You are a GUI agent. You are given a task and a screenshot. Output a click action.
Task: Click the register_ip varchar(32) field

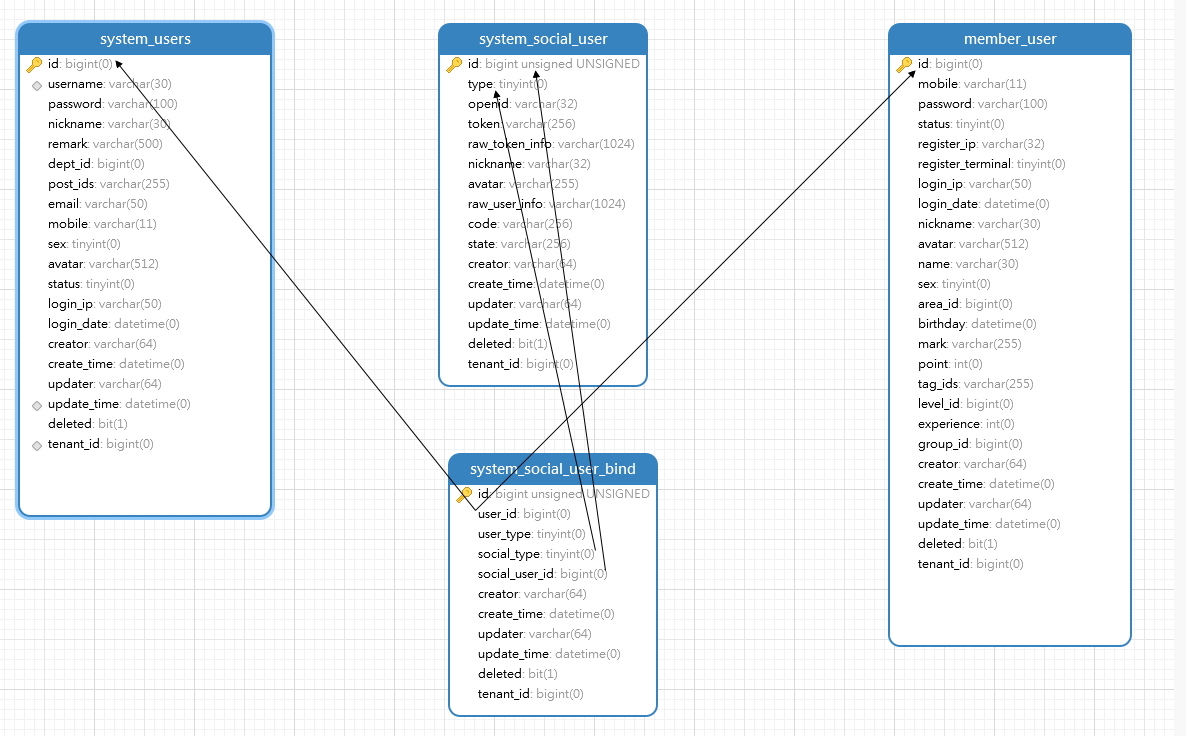point(981,144)
